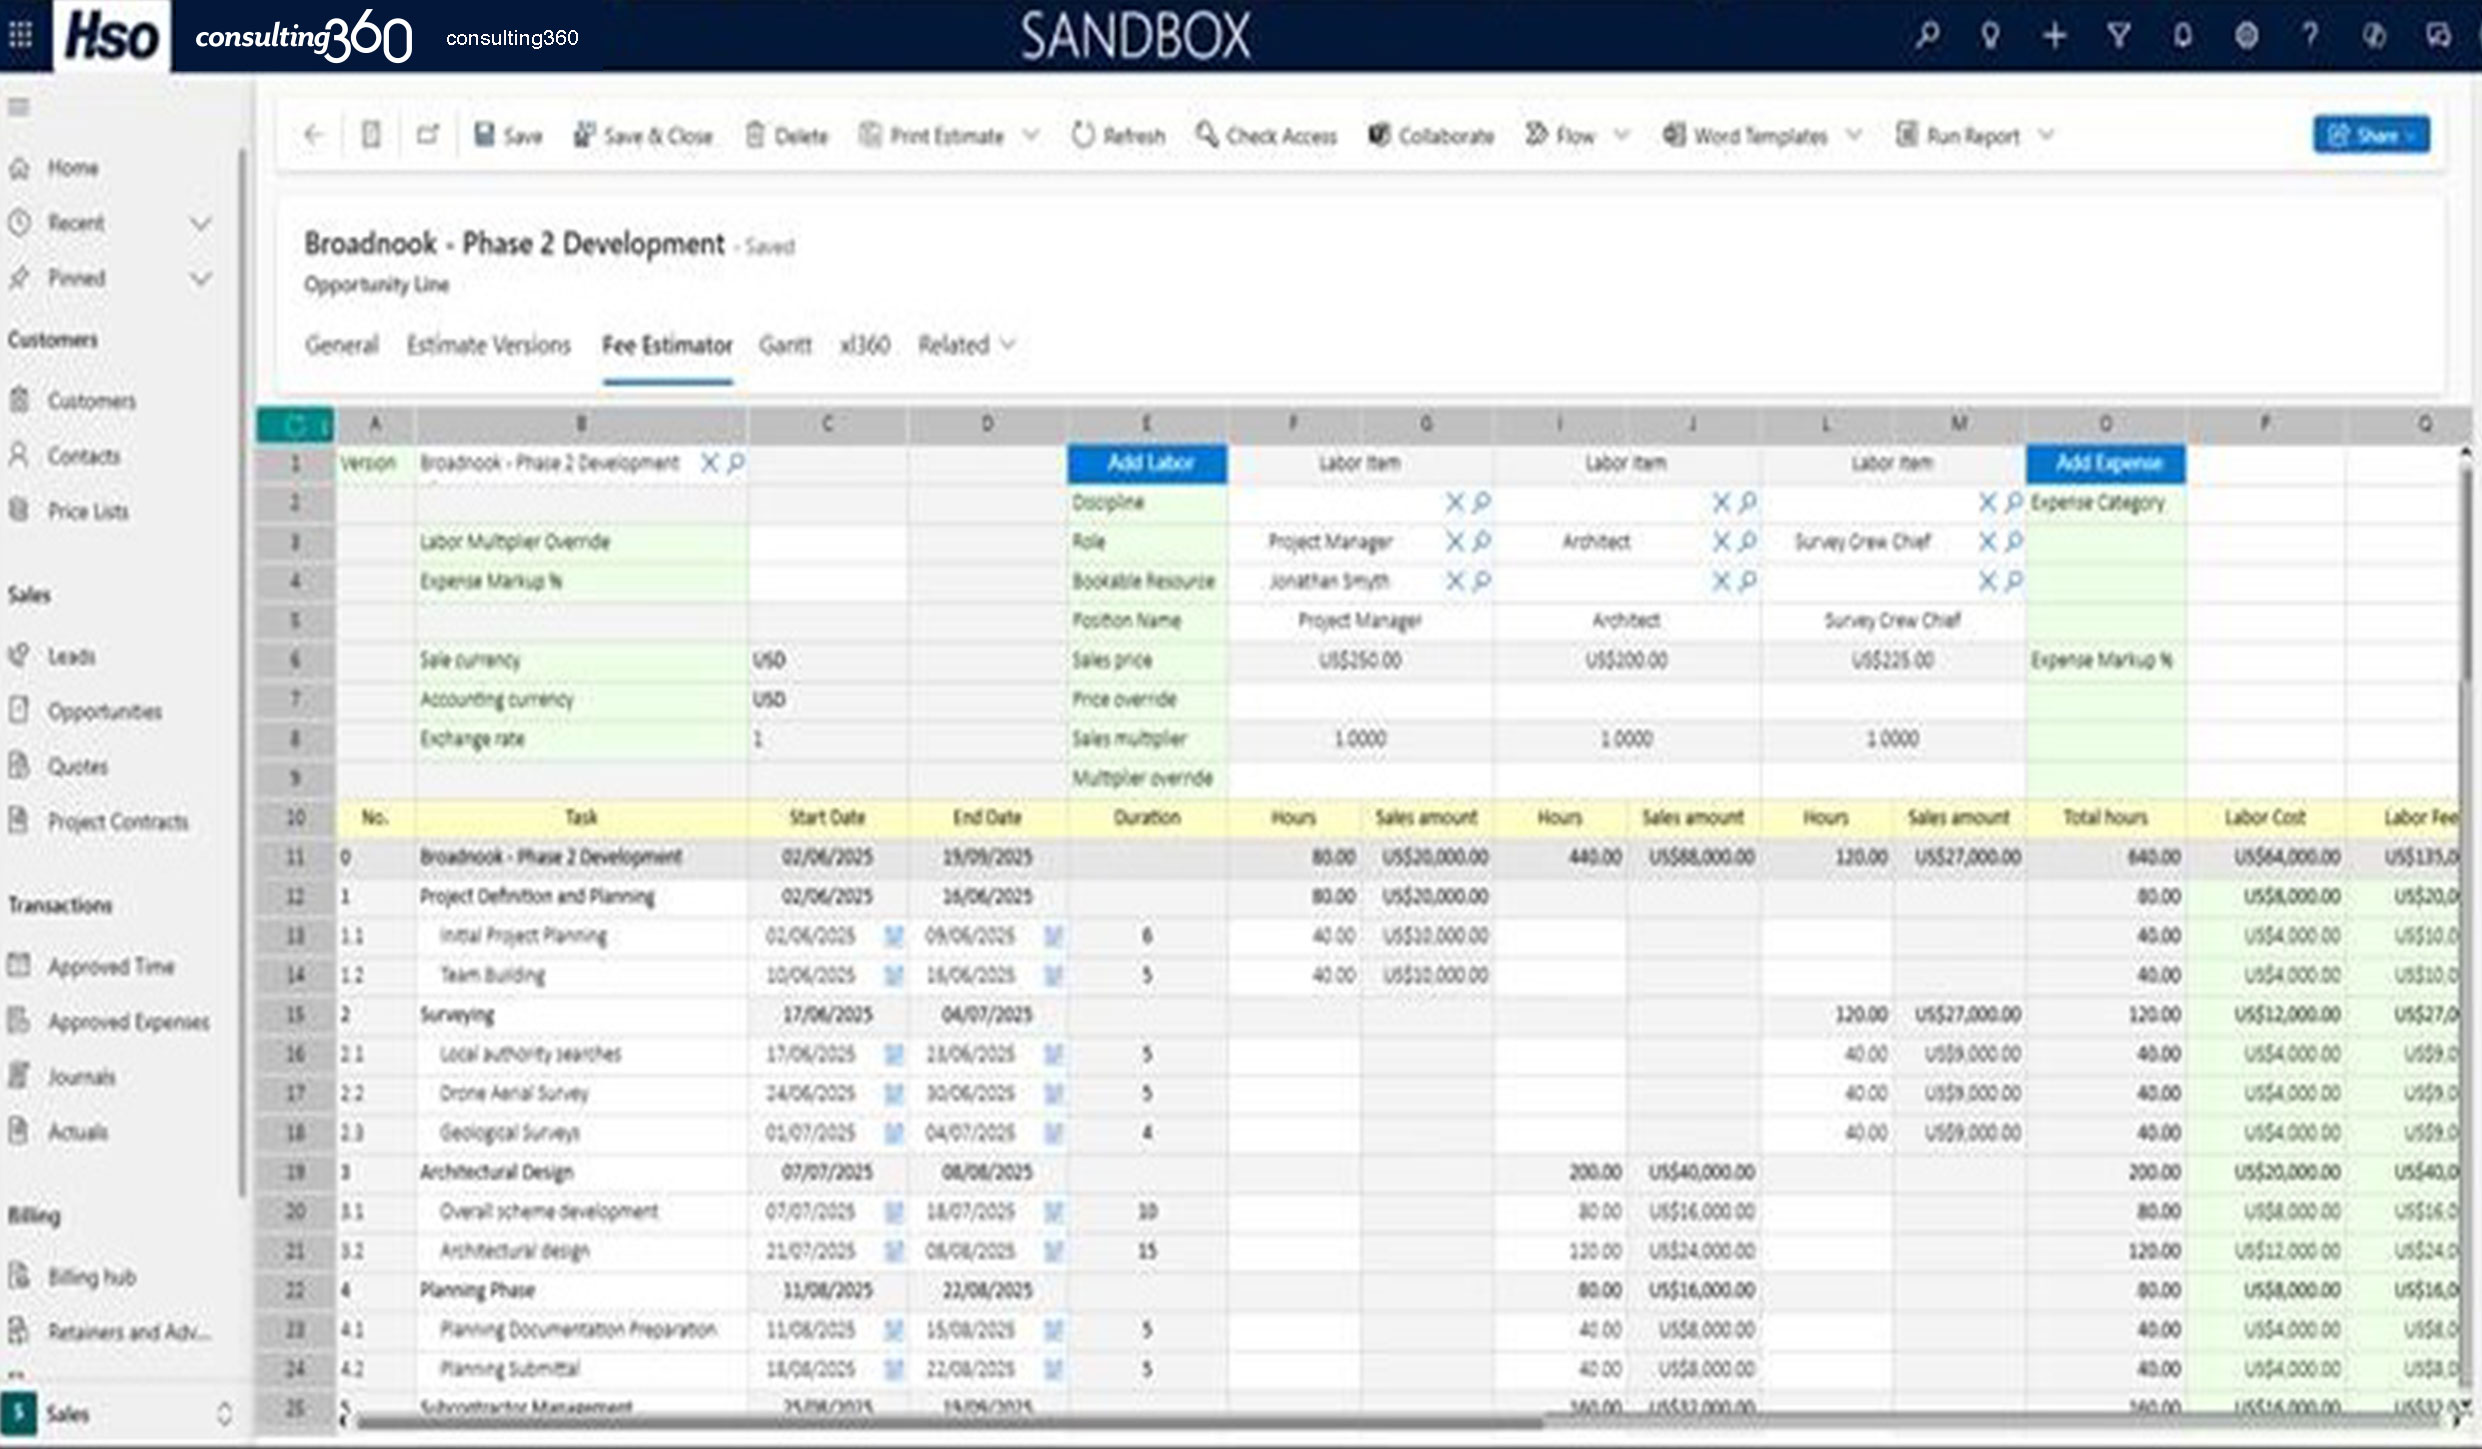
Task: Click Word Templates
Action: coord(1745,136)
